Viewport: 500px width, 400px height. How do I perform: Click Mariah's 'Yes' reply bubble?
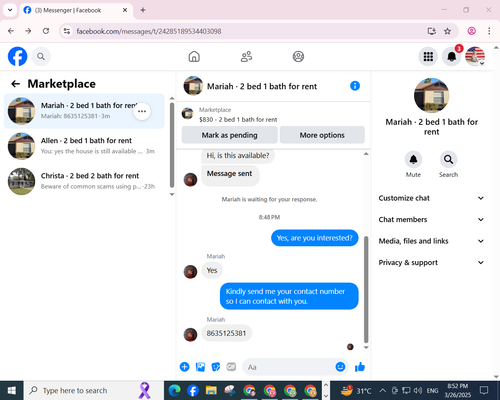point(212,270)
